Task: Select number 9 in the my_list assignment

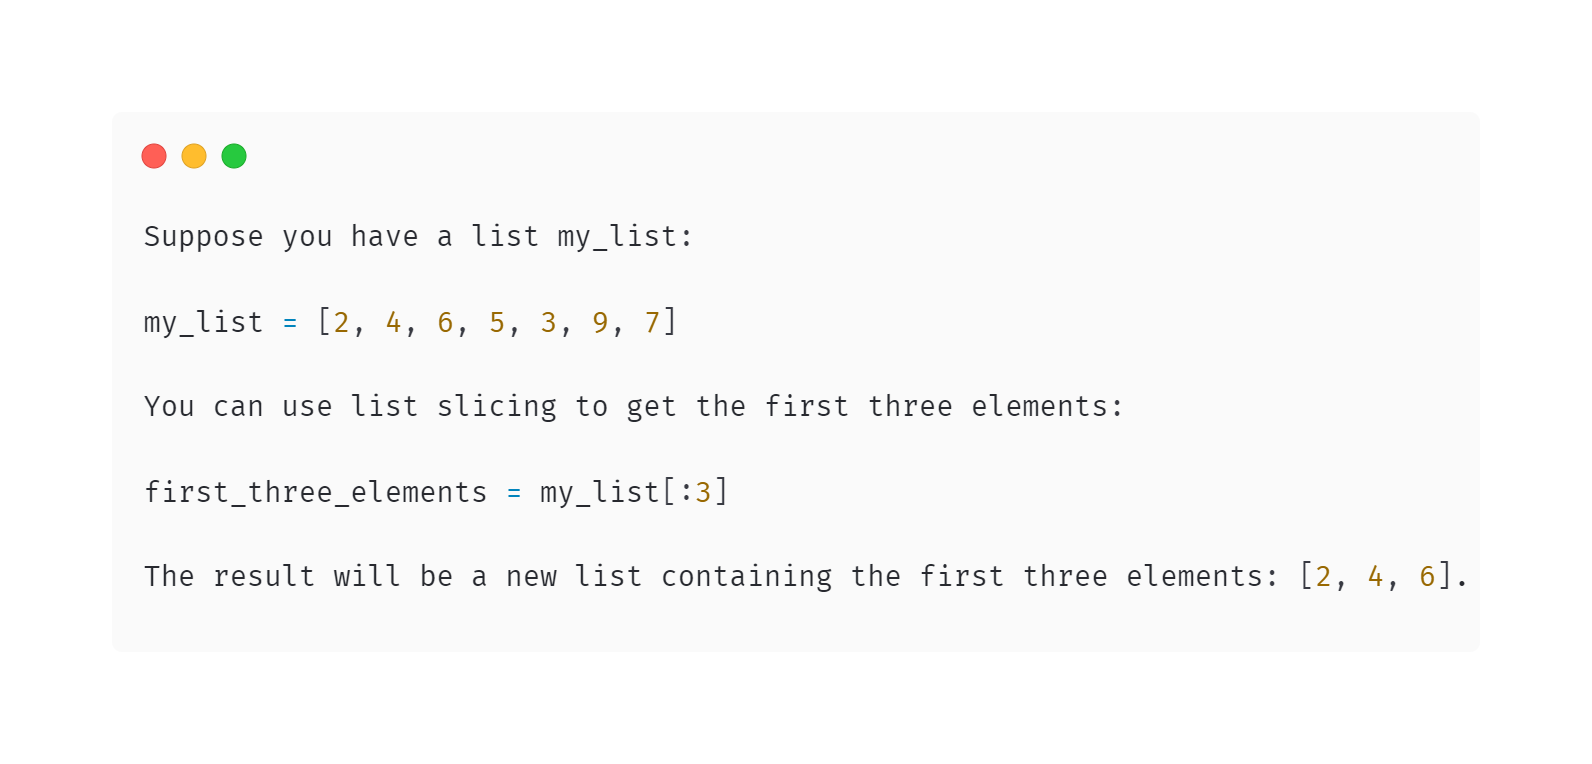Action: click(600, 323)
